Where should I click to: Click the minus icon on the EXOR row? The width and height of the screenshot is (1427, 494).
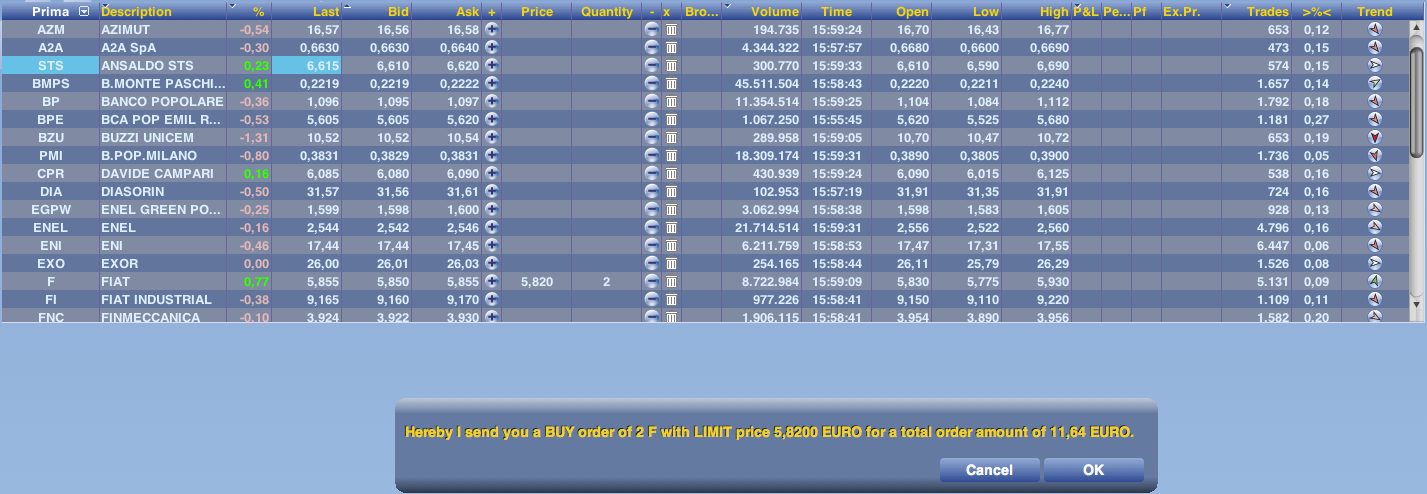[x=652, y=264]
